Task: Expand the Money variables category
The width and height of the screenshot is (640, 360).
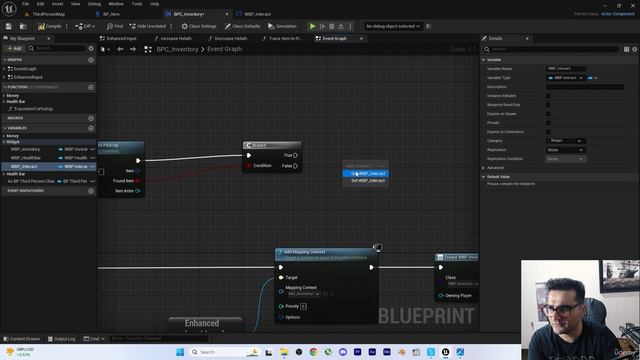Action: (4, 136)
